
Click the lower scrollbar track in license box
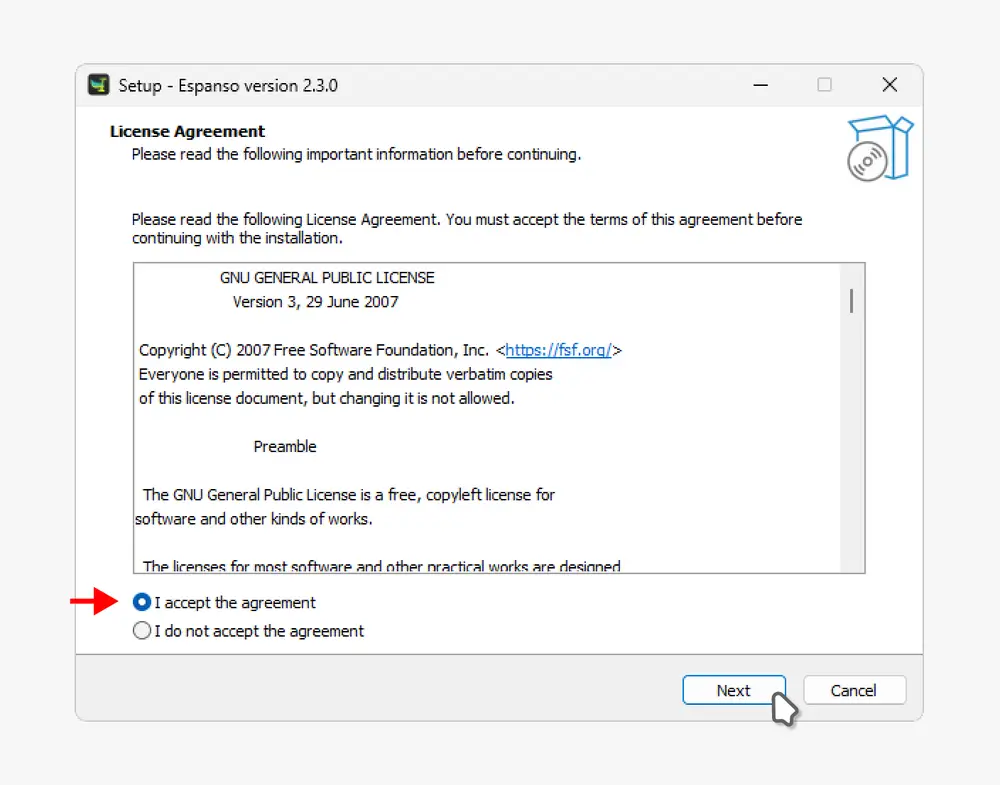tap(851, 480)
